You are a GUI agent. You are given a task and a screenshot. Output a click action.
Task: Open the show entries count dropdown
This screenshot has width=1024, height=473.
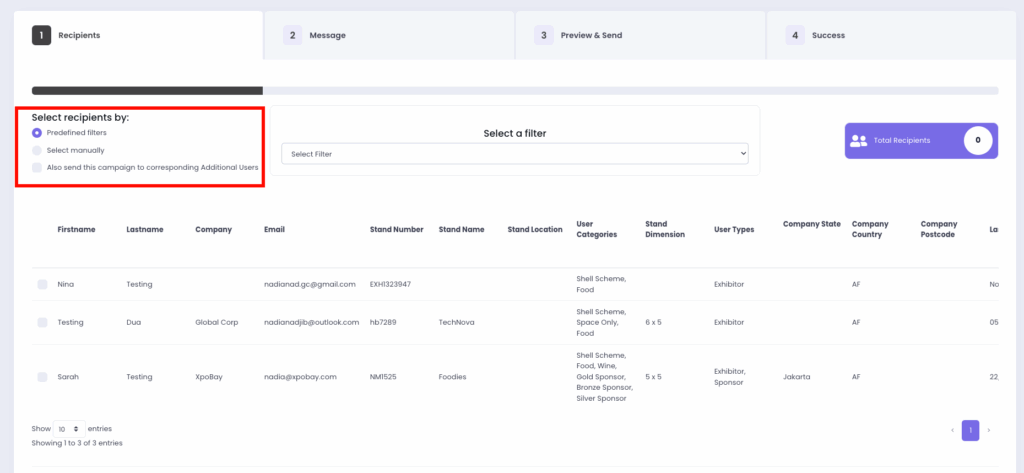click(69, 428)
